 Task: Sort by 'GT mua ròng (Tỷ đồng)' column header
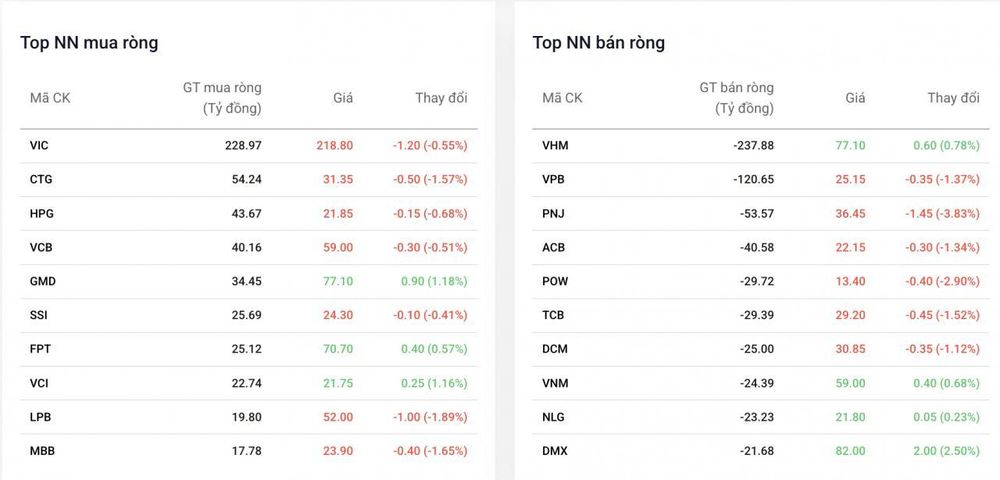click(222, 98)
